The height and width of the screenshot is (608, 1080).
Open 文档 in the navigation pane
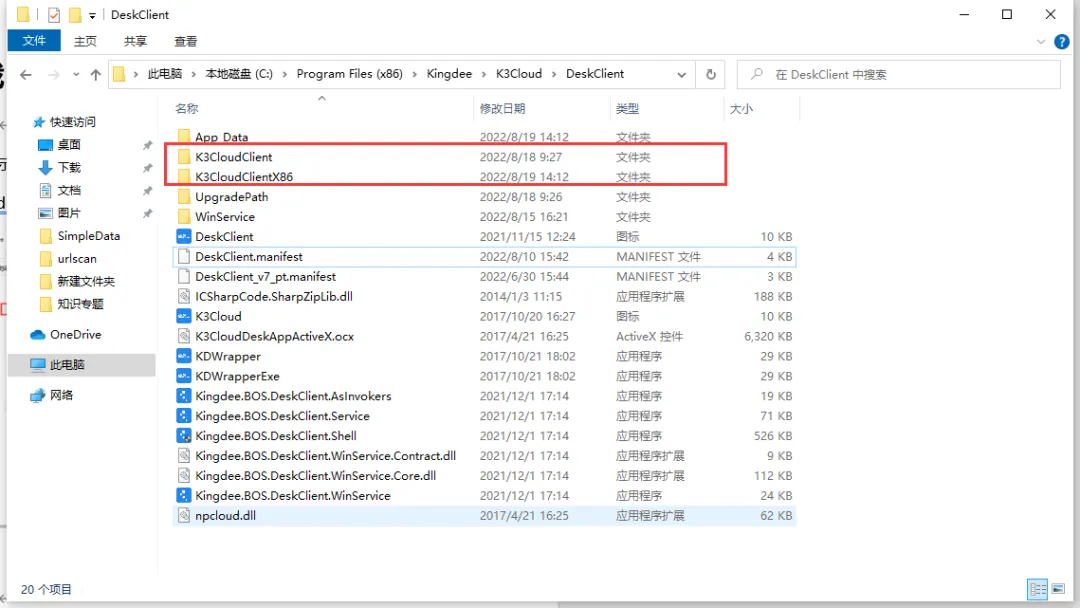(69, 190)
